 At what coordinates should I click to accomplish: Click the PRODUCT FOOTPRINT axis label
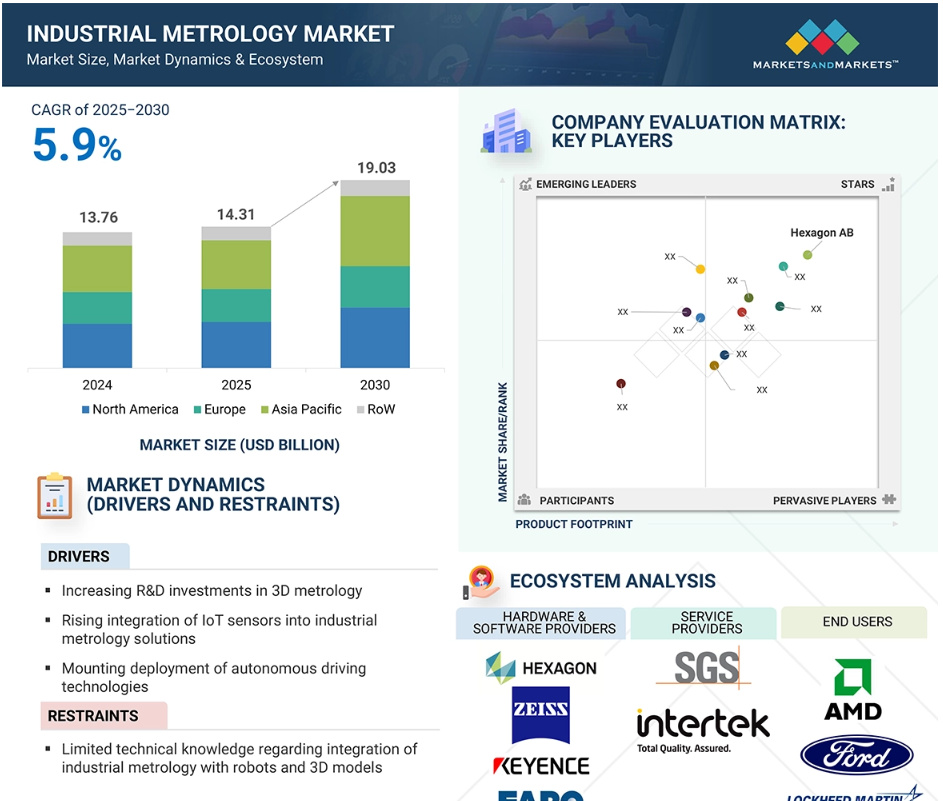click(x=574, y=524)
